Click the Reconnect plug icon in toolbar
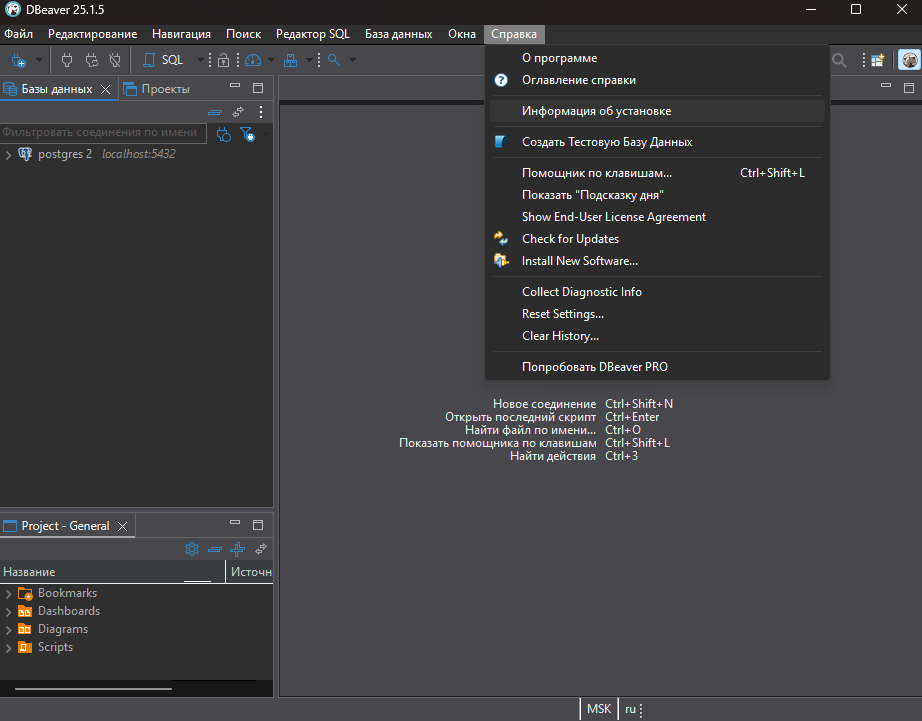The width and height of the screenshot is (922, 721). 91,60
